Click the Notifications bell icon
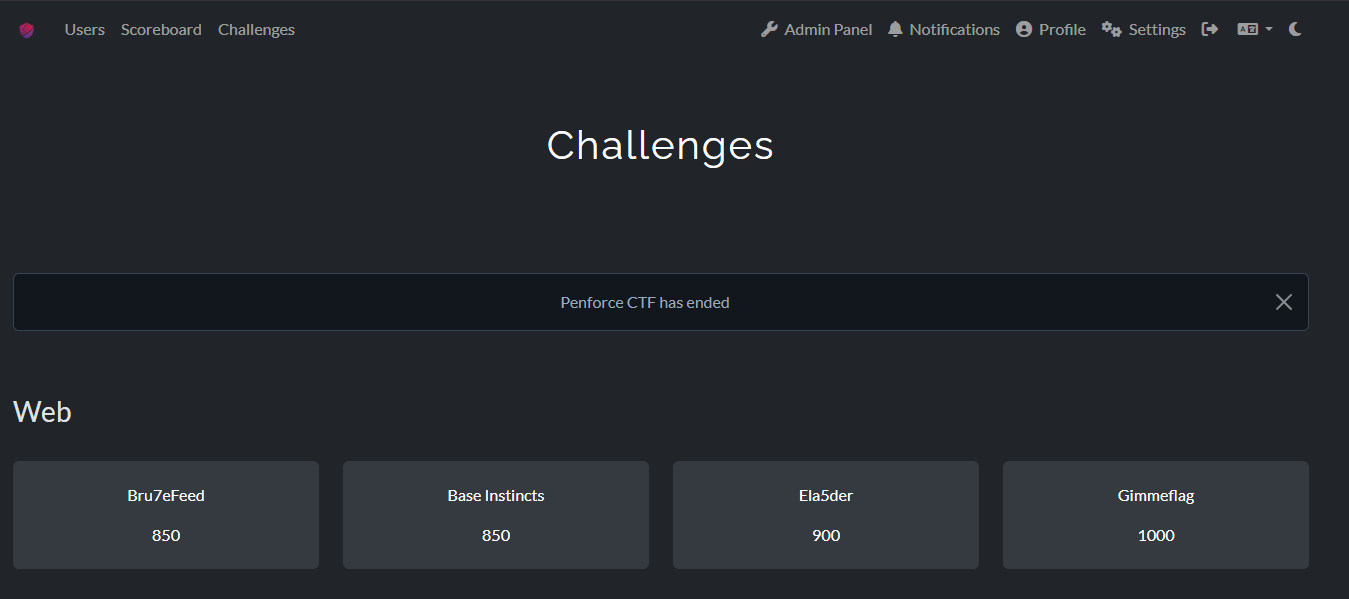This screenshot has height=599, width=1349. (895, 29)
